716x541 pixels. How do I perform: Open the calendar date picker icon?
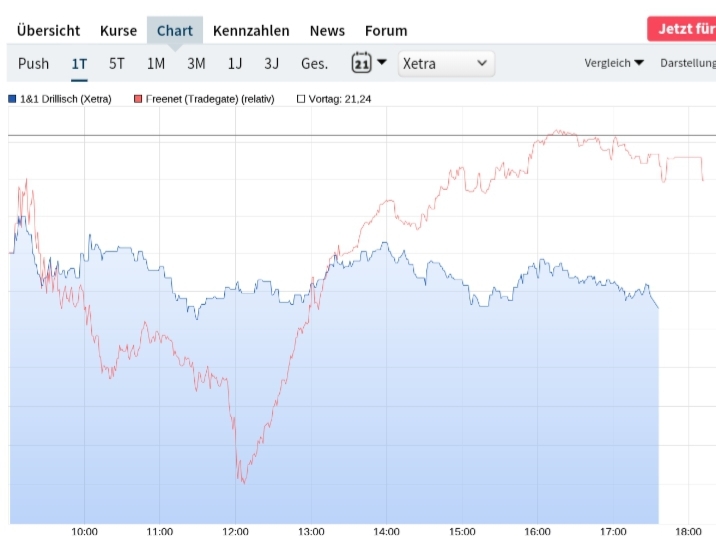[361, 63]
